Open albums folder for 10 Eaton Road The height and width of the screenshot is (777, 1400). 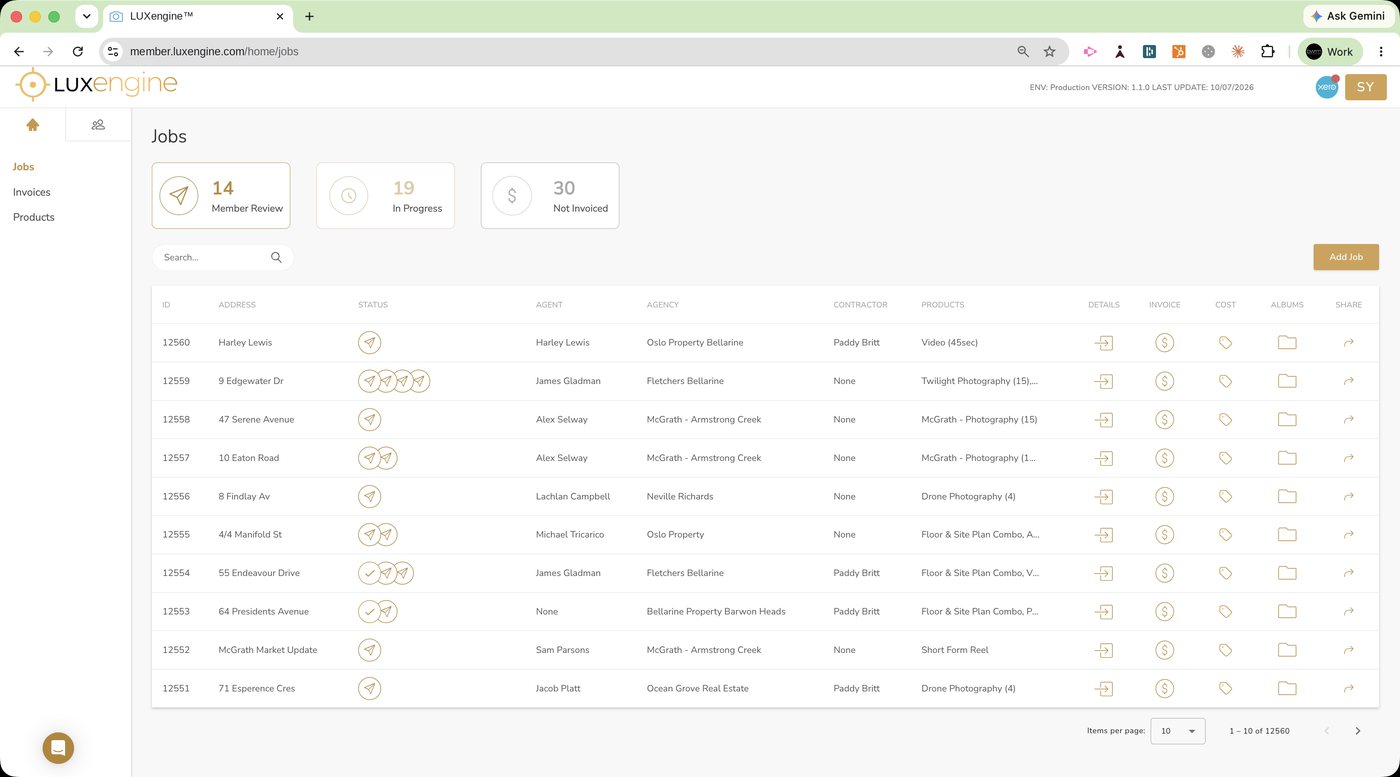point(1287,458)
